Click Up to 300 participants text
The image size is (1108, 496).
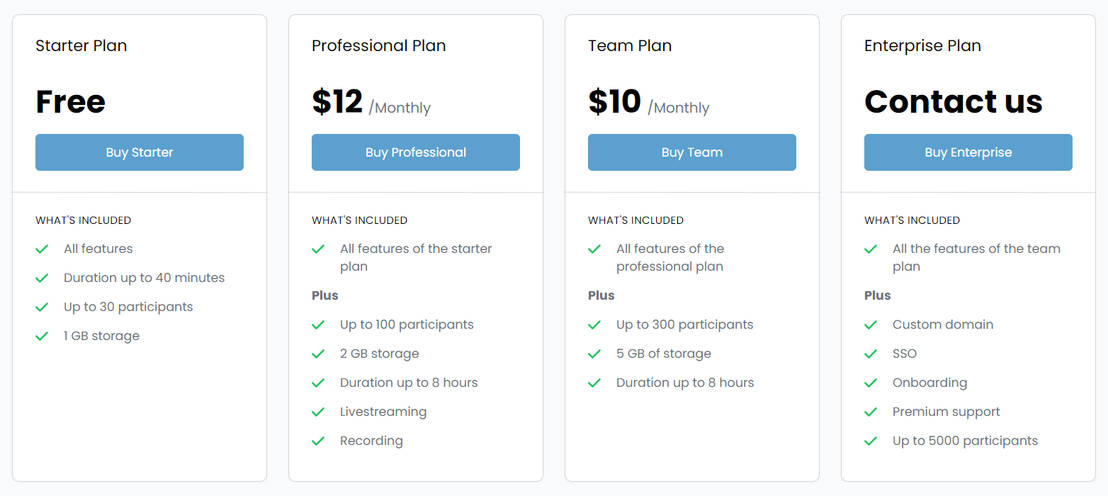(x=684, y=325)
